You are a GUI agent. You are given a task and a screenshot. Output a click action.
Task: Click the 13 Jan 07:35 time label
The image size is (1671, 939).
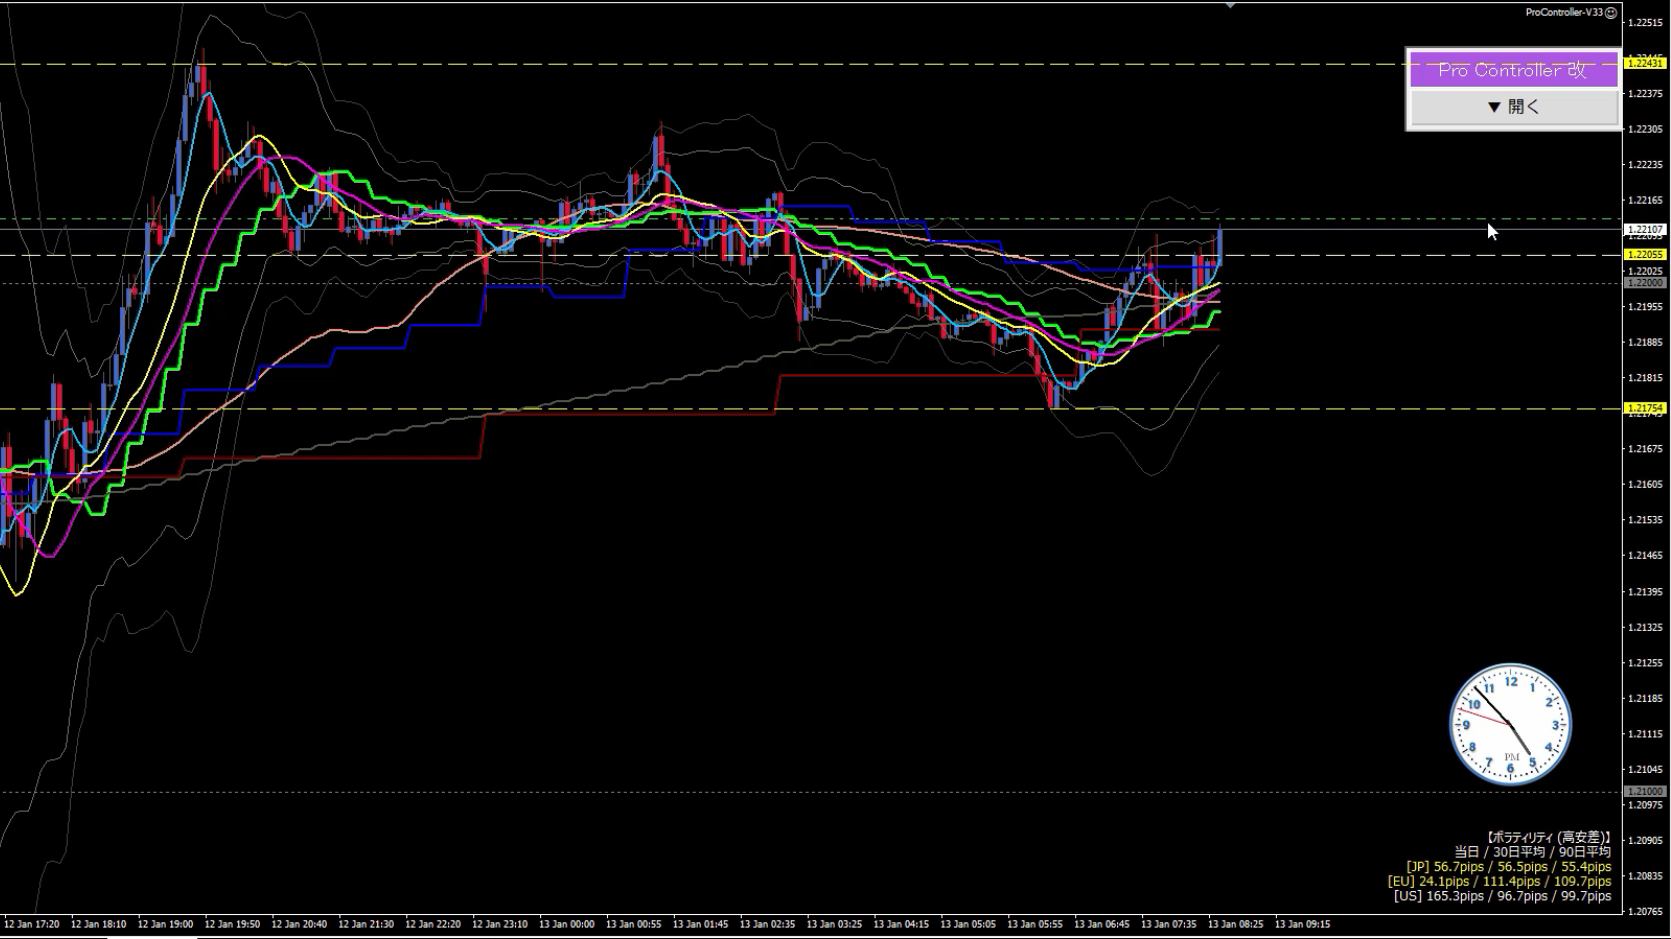[1170, 924]
